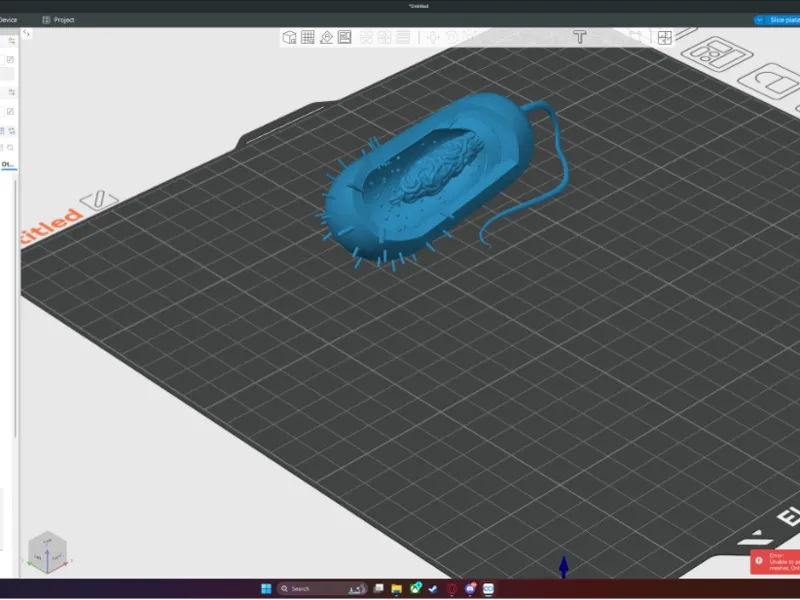Click the greyed Split to objects icon

[366, 37]
